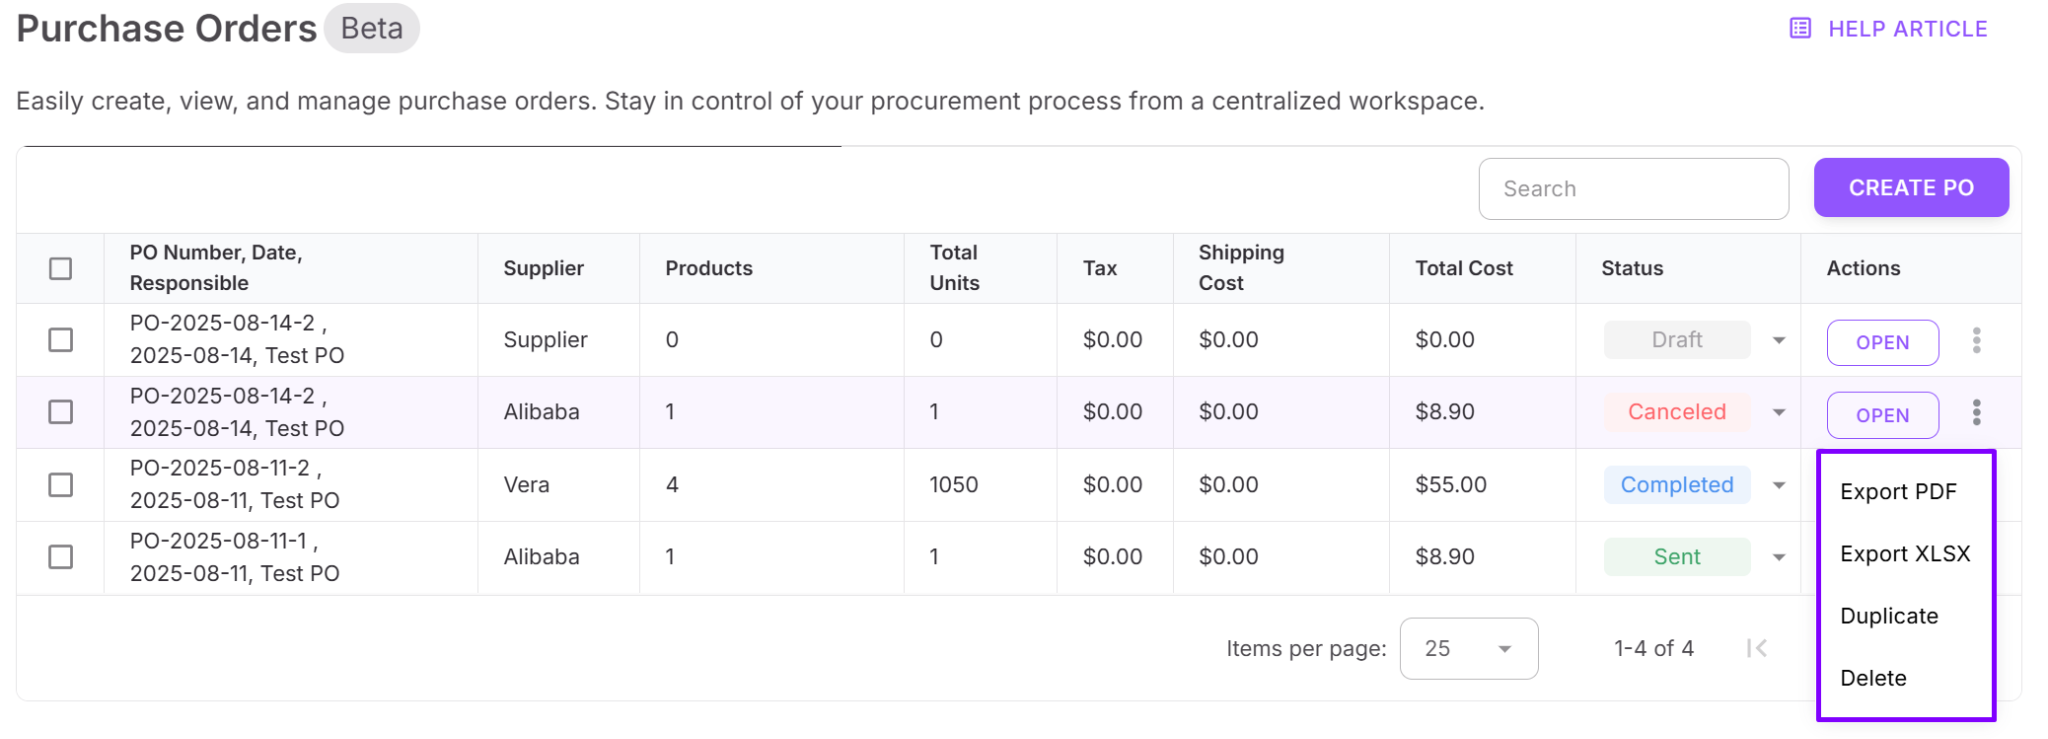2048x739 pixels.
Task: Click Delete in the open context menu
Action: click(1874, 678)
